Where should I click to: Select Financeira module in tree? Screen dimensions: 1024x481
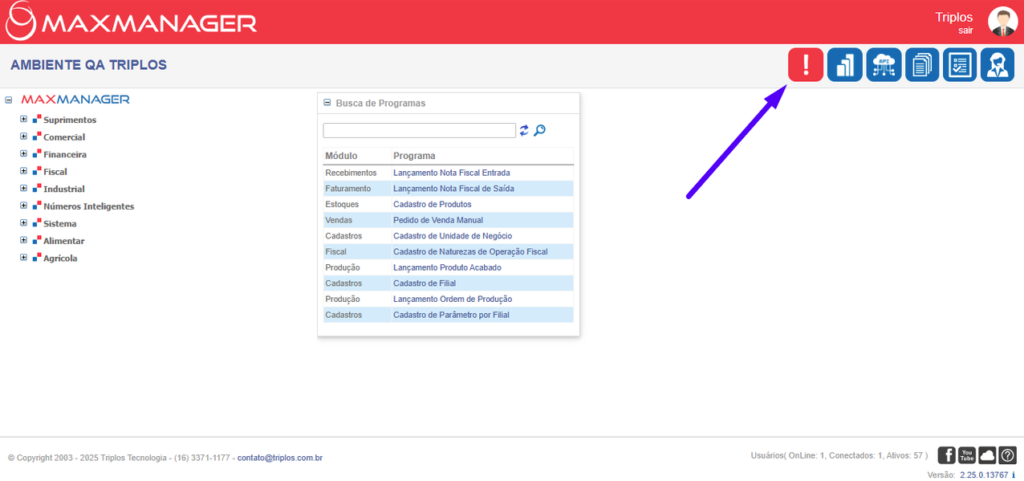[65, 155]
